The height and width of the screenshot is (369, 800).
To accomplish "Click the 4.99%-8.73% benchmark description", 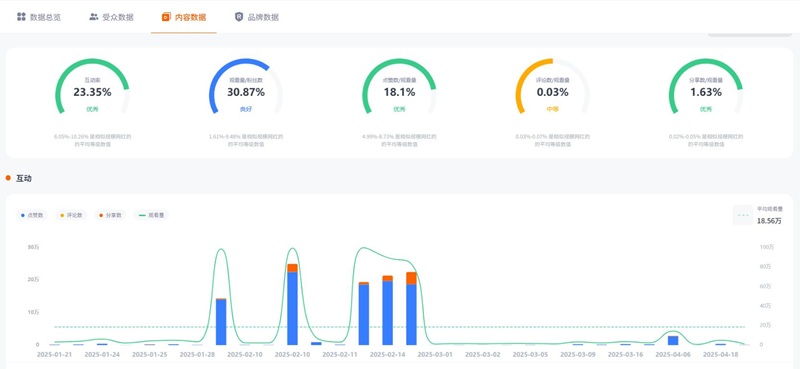I will coord(399,140).
